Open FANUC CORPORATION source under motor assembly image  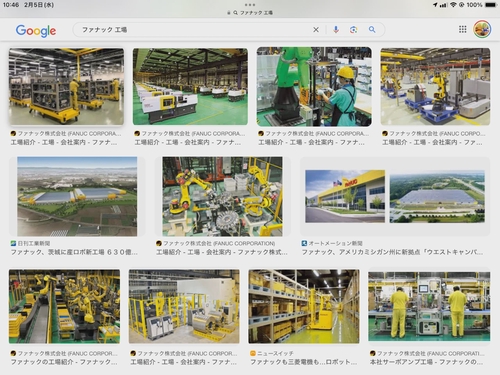[219, 243]
